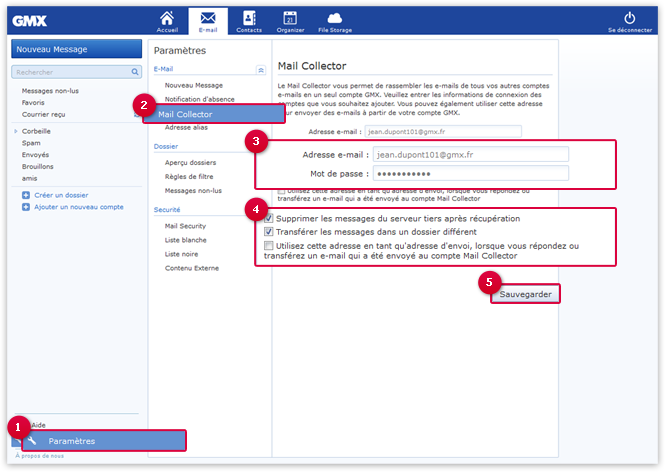
Task: Select Liste noire settings item
Action: pyautogui.click(x=181, y=254)
